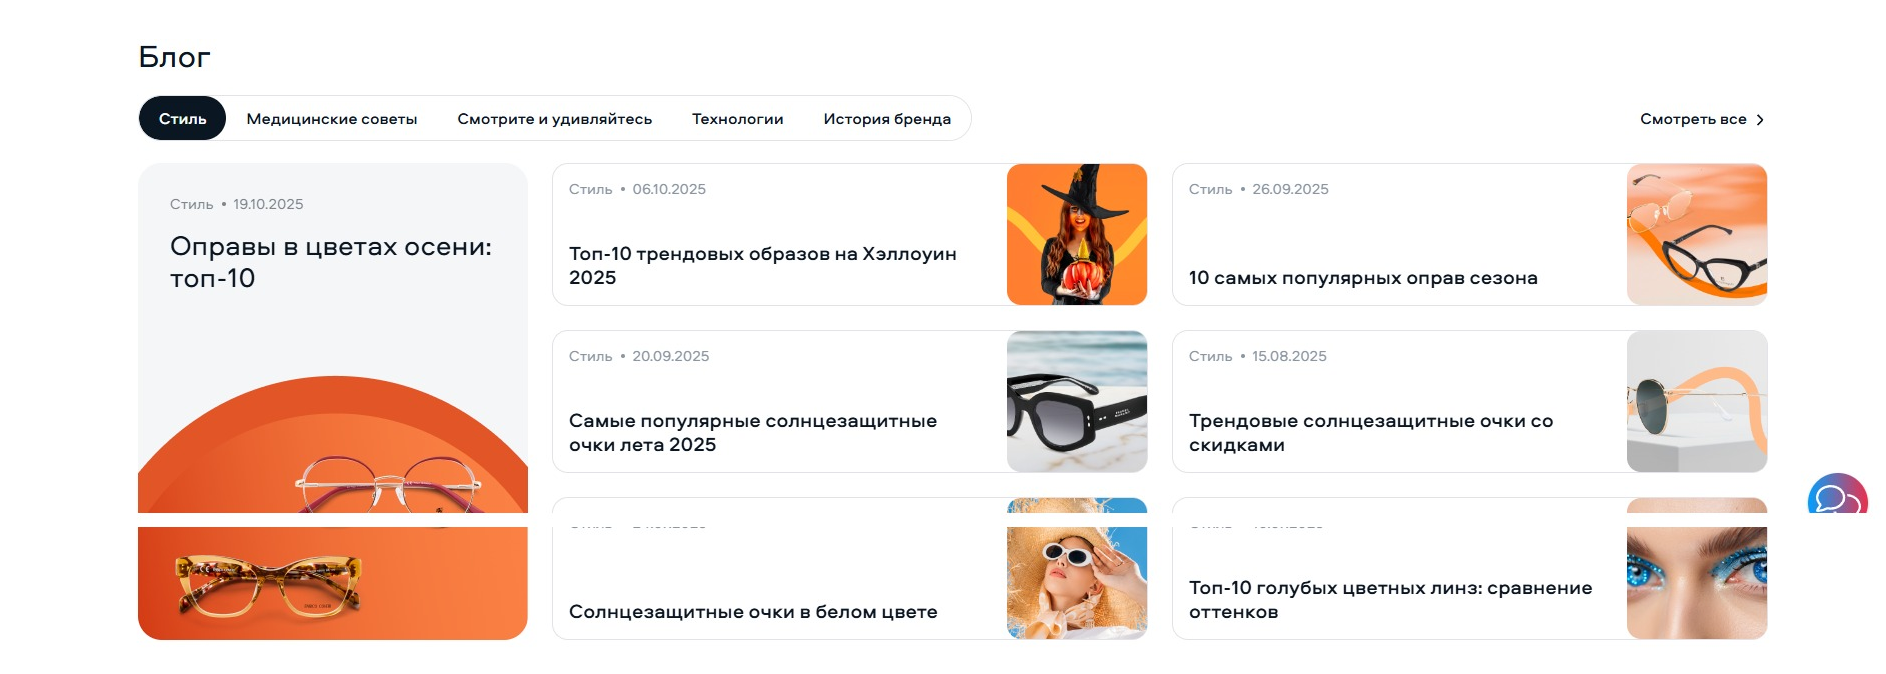Click the tortoise glasses image on orange banner
The height and width of the screenshot is (674, 1886).
point(268,587)
